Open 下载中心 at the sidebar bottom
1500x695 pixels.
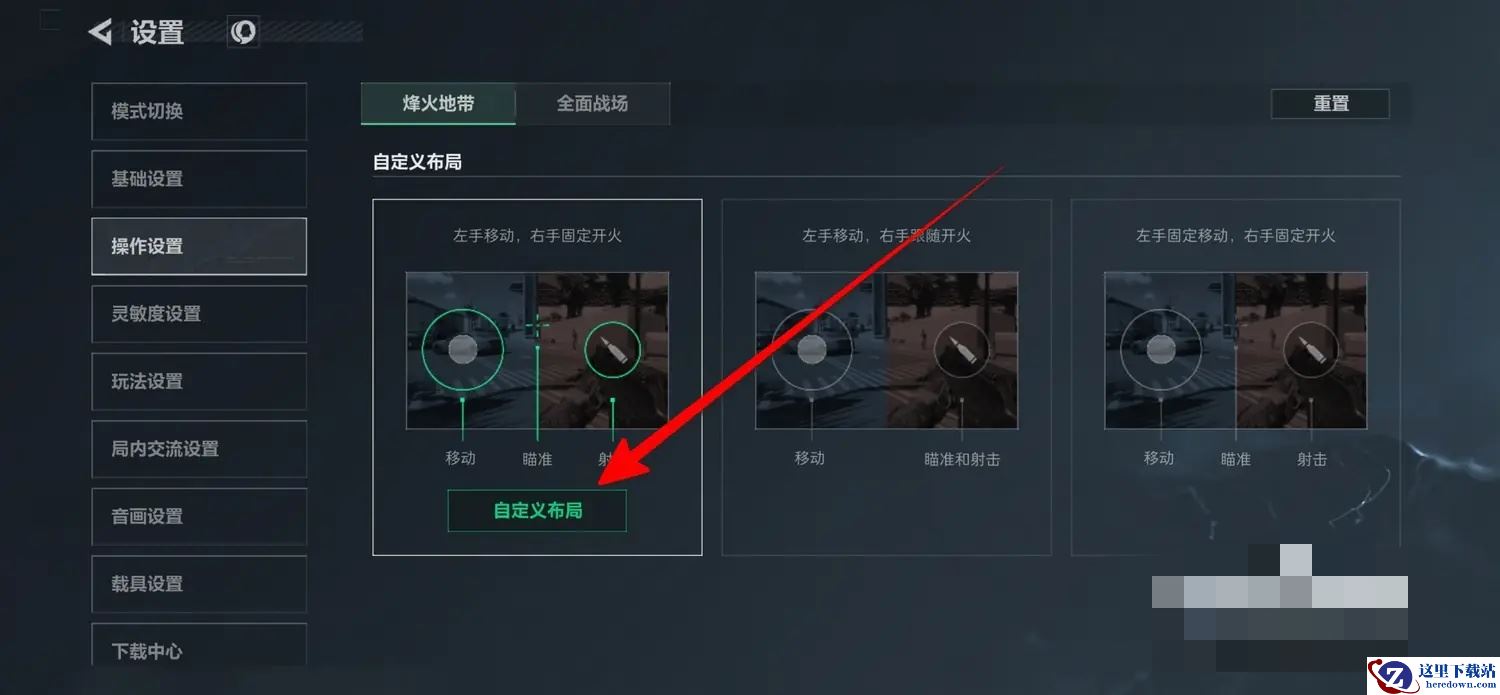click(x=199, y=648)
